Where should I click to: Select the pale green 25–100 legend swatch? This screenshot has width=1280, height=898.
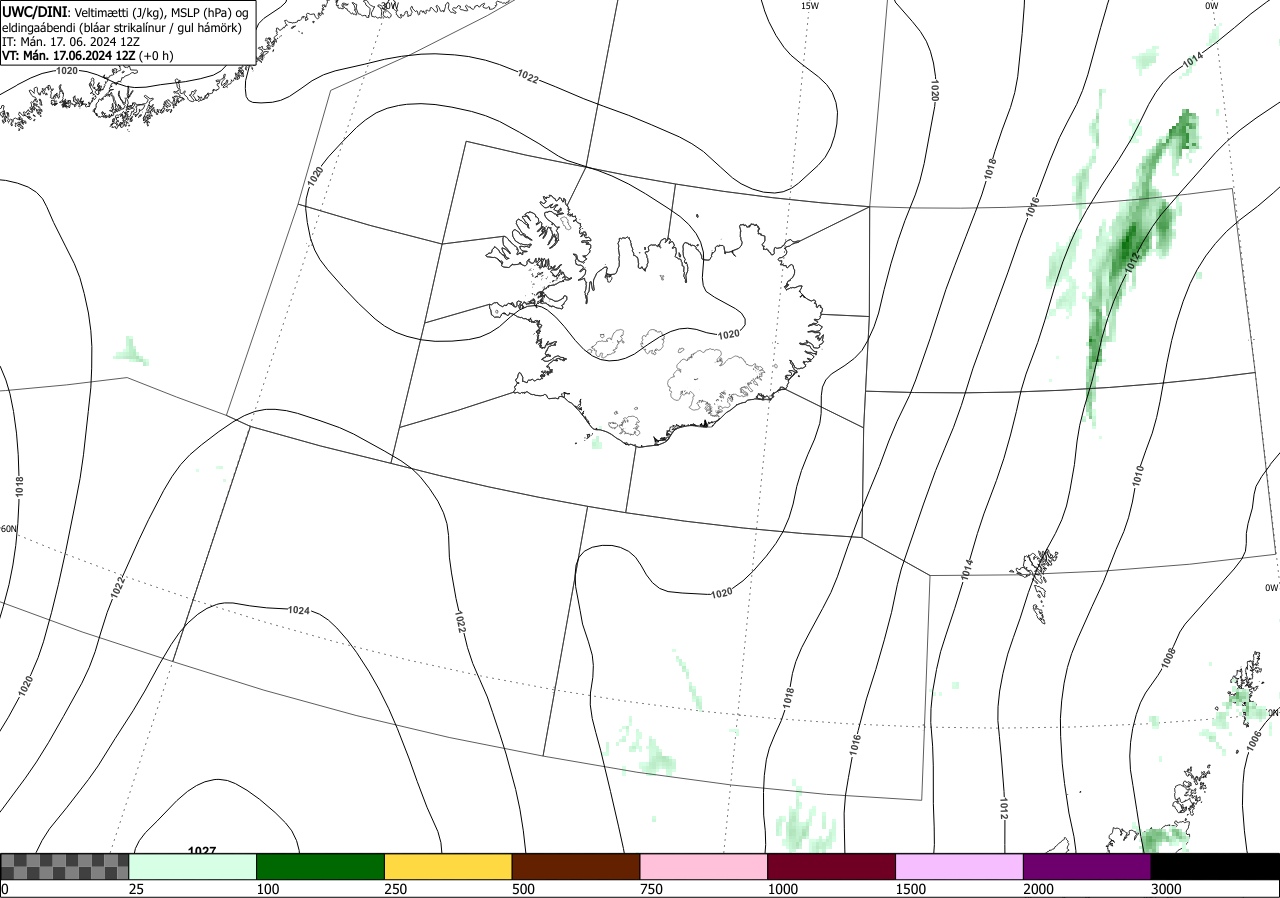click(x=193, y=866)
